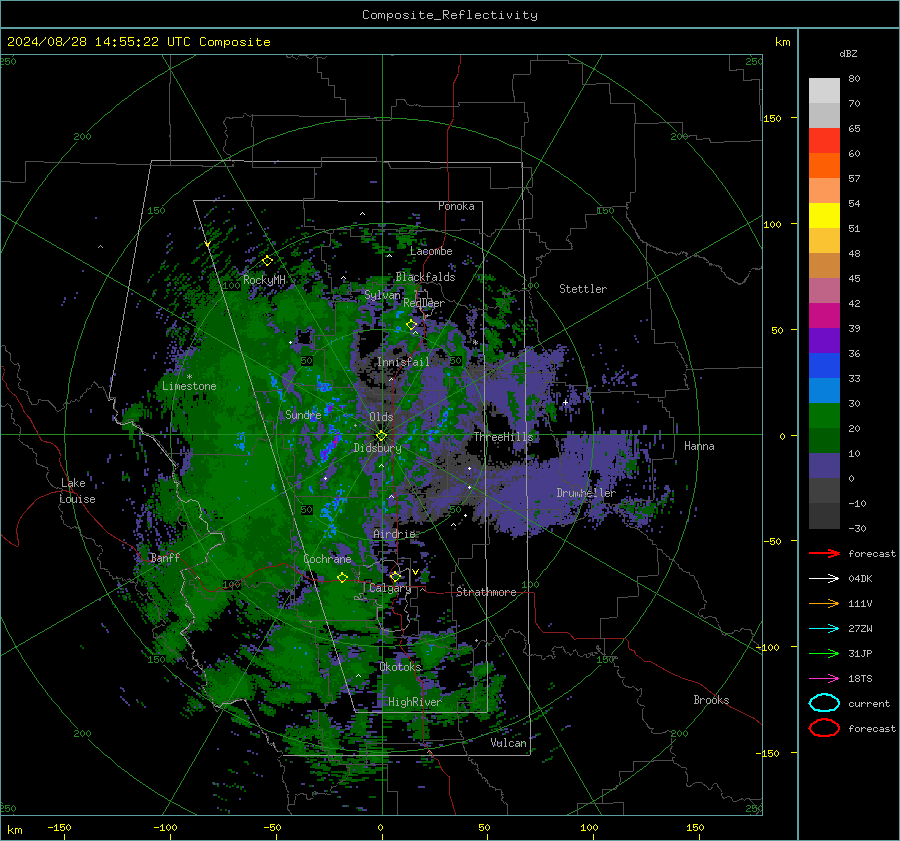
Task: Click the red forecast arrow in legend
Action: (x=824, y=553)
